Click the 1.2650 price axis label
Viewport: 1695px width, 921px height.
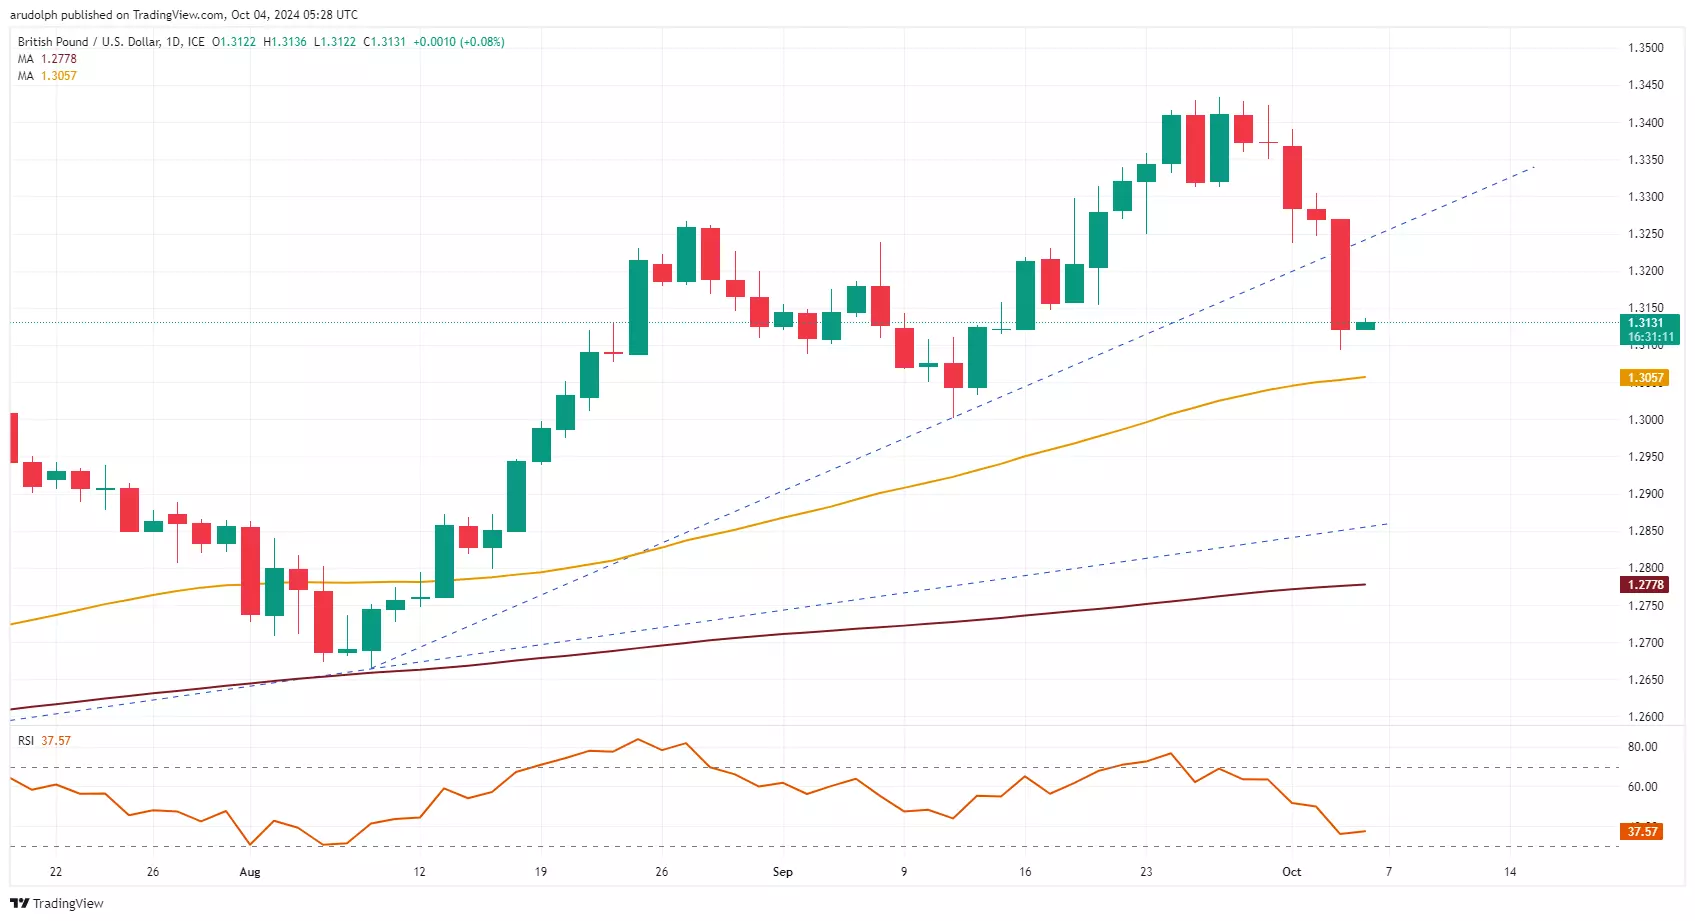click(1646, 680)
